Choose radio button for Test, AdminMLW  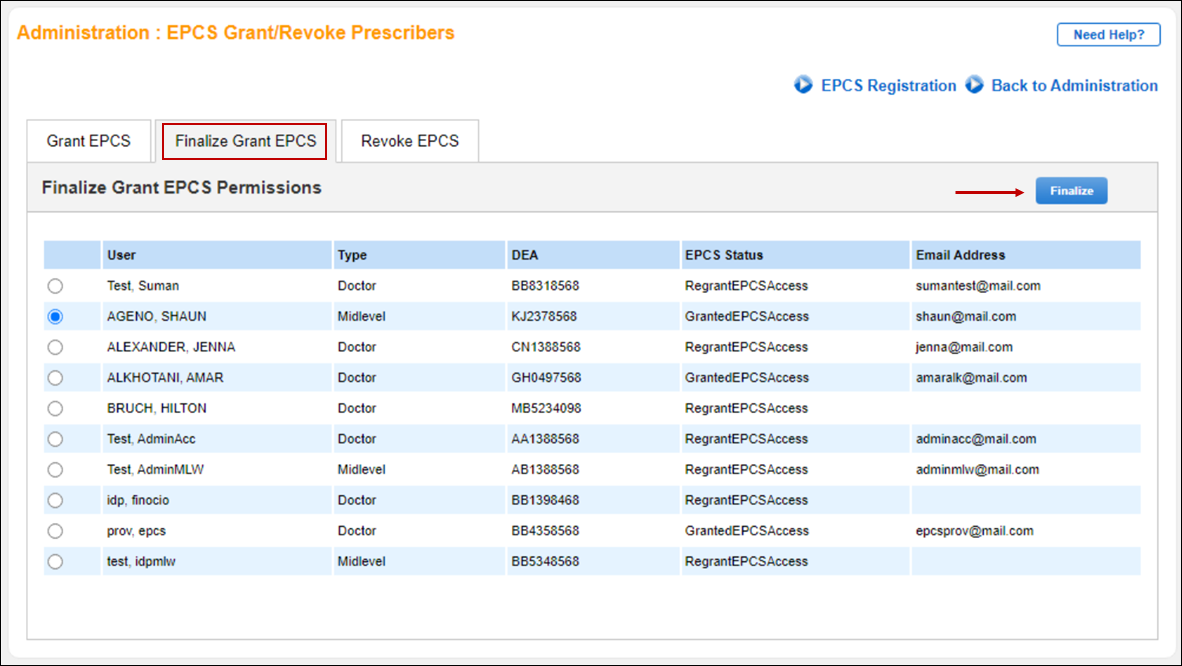(55, 469)
